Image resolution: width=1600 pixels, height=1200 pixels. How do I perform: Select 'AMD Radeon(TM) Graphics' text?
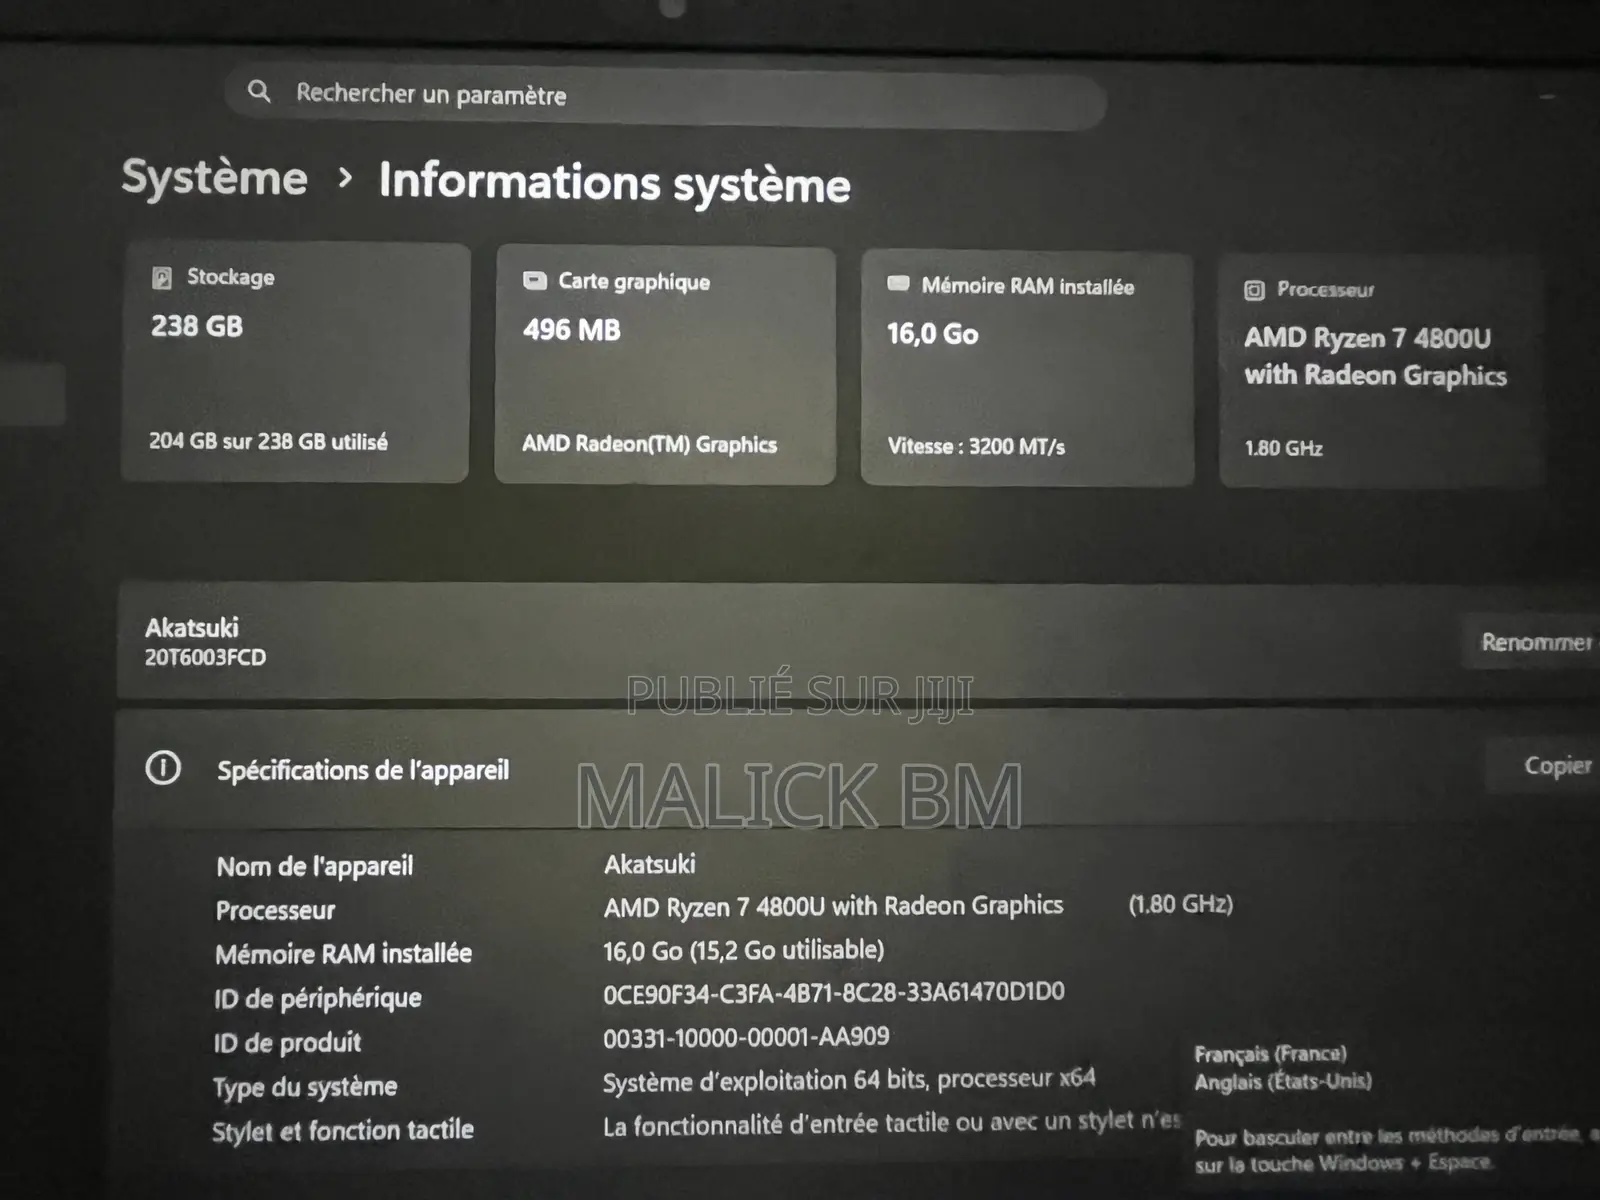(x=649, y=444)
